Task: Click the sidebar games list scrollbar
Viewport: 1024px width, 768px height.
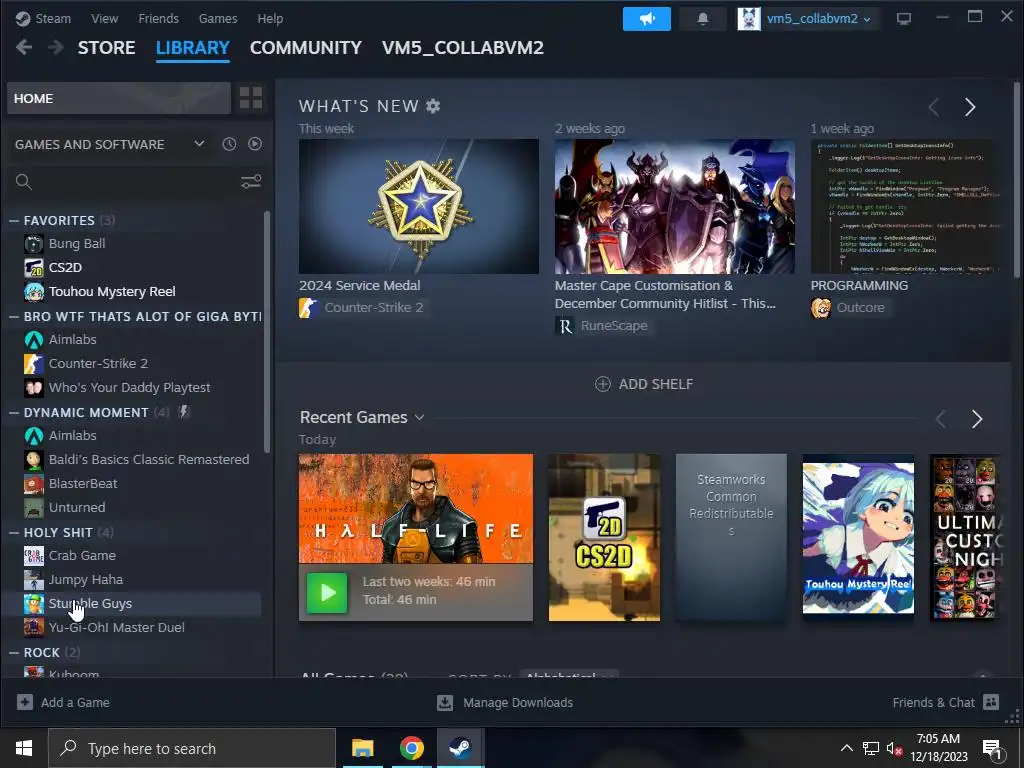Action: tap(266, 332)
